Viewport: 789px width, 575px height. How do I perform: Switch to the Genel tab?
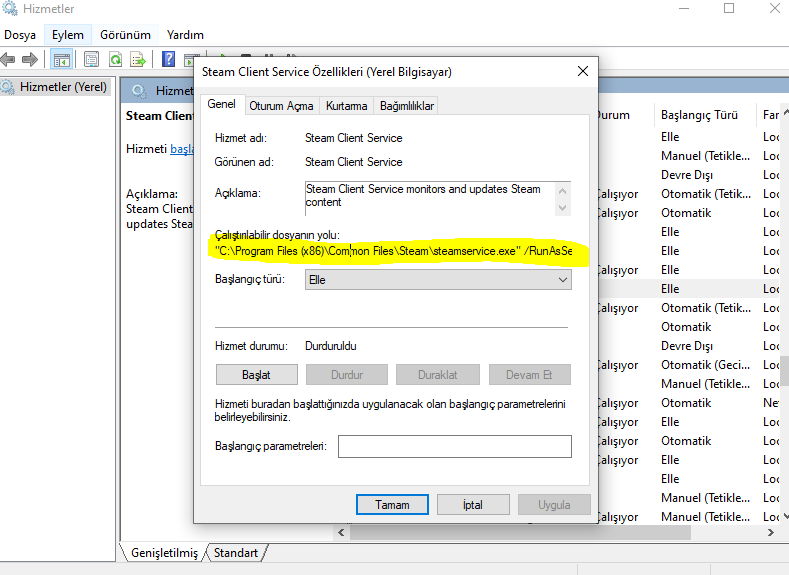[x=221, y=104]
